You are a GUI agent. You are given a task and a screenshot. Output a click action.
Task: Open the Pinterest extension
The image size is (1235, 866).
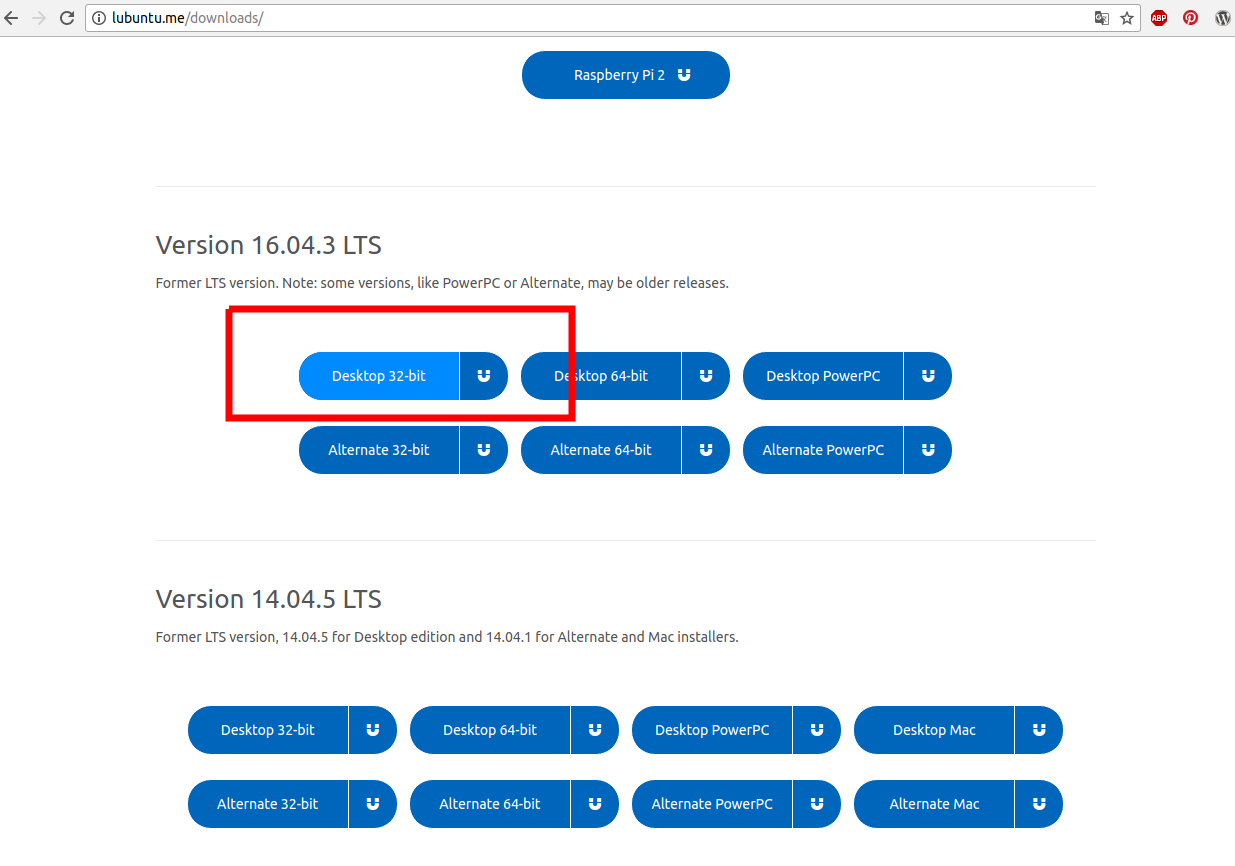(1190, 18)
